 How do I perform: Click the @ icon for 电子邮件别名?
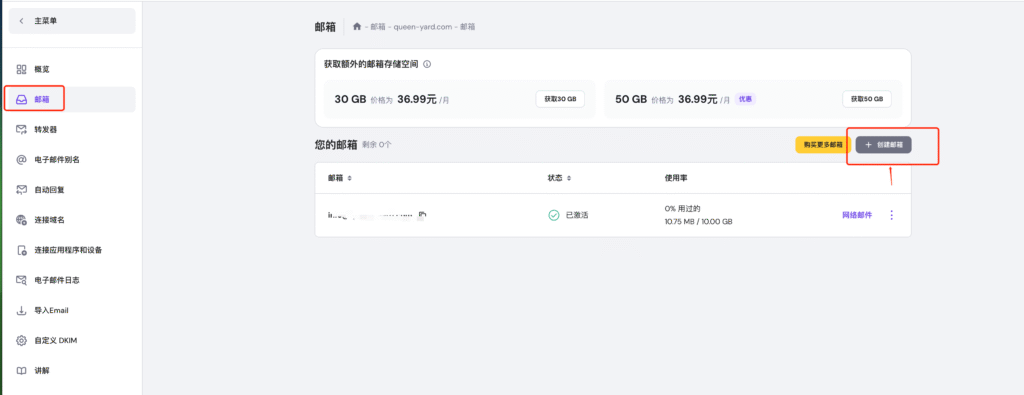click(x=22, y=159)
